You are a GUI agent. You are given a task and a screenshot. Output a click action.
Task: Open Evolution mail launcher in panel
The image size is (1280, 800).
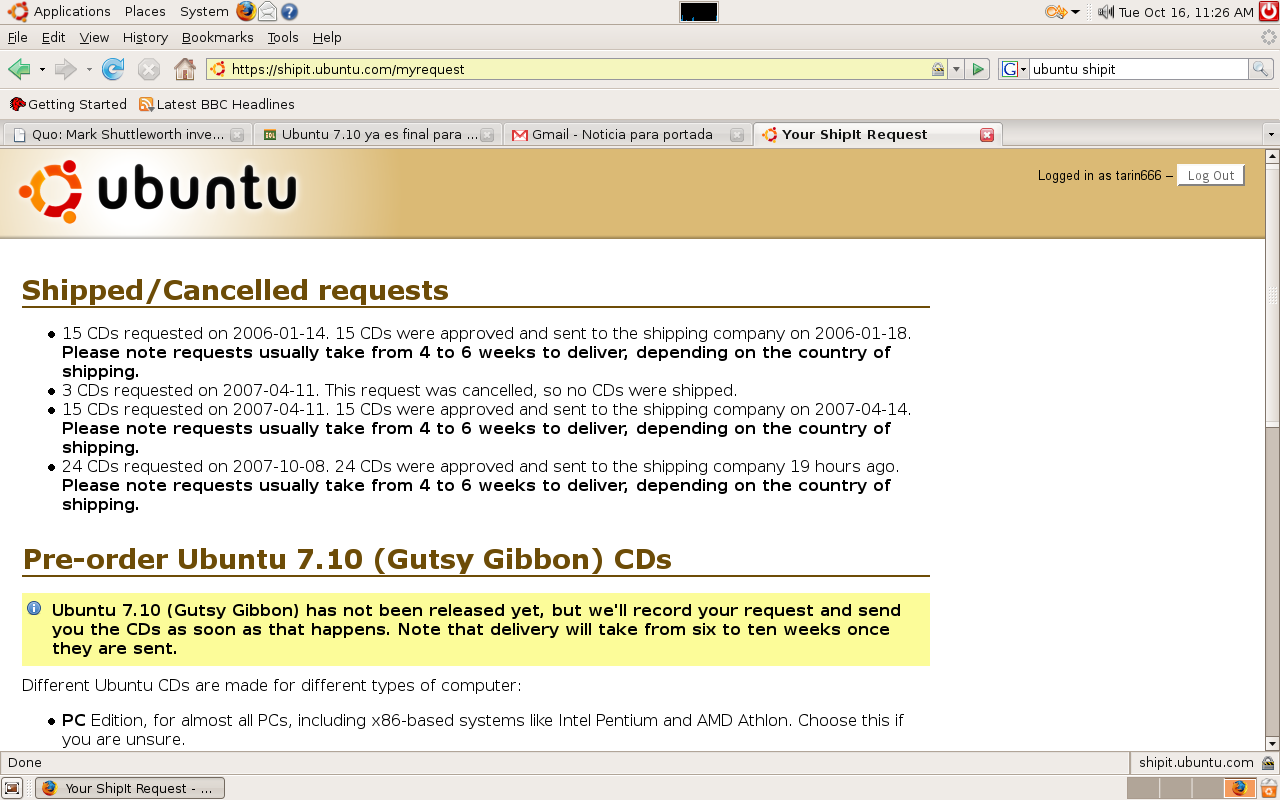tap(268, 12)
